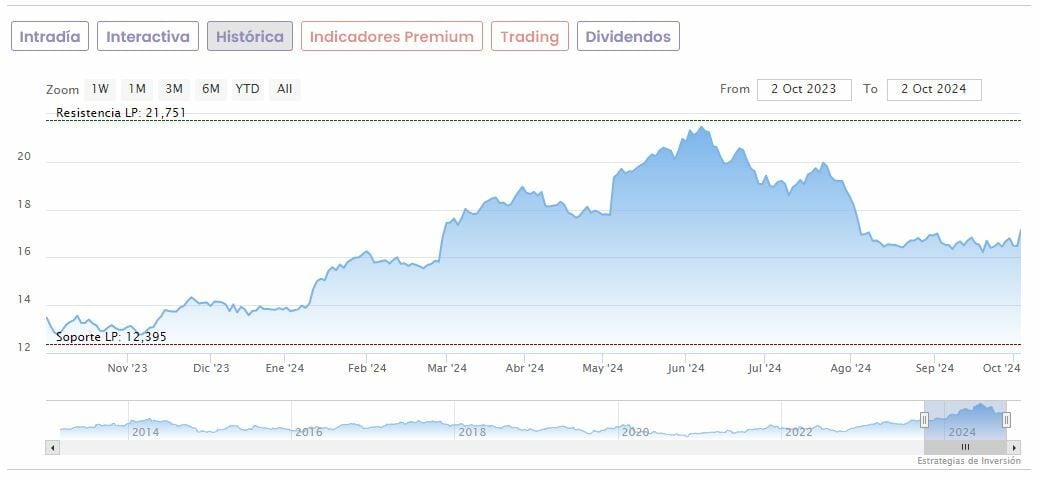The width and height of the screenshot is (1040, 482).
Task: Show All historical data
Action: point(285,89)
